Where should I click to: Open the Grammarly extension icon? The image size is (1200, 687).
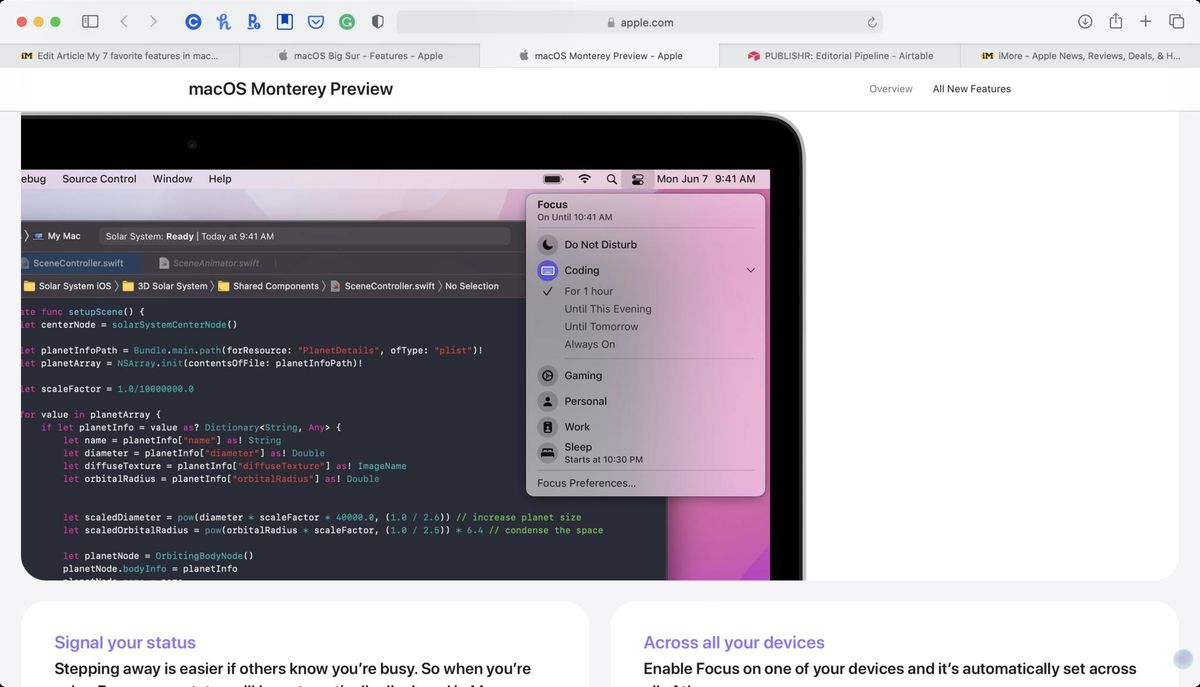point(346,21)
